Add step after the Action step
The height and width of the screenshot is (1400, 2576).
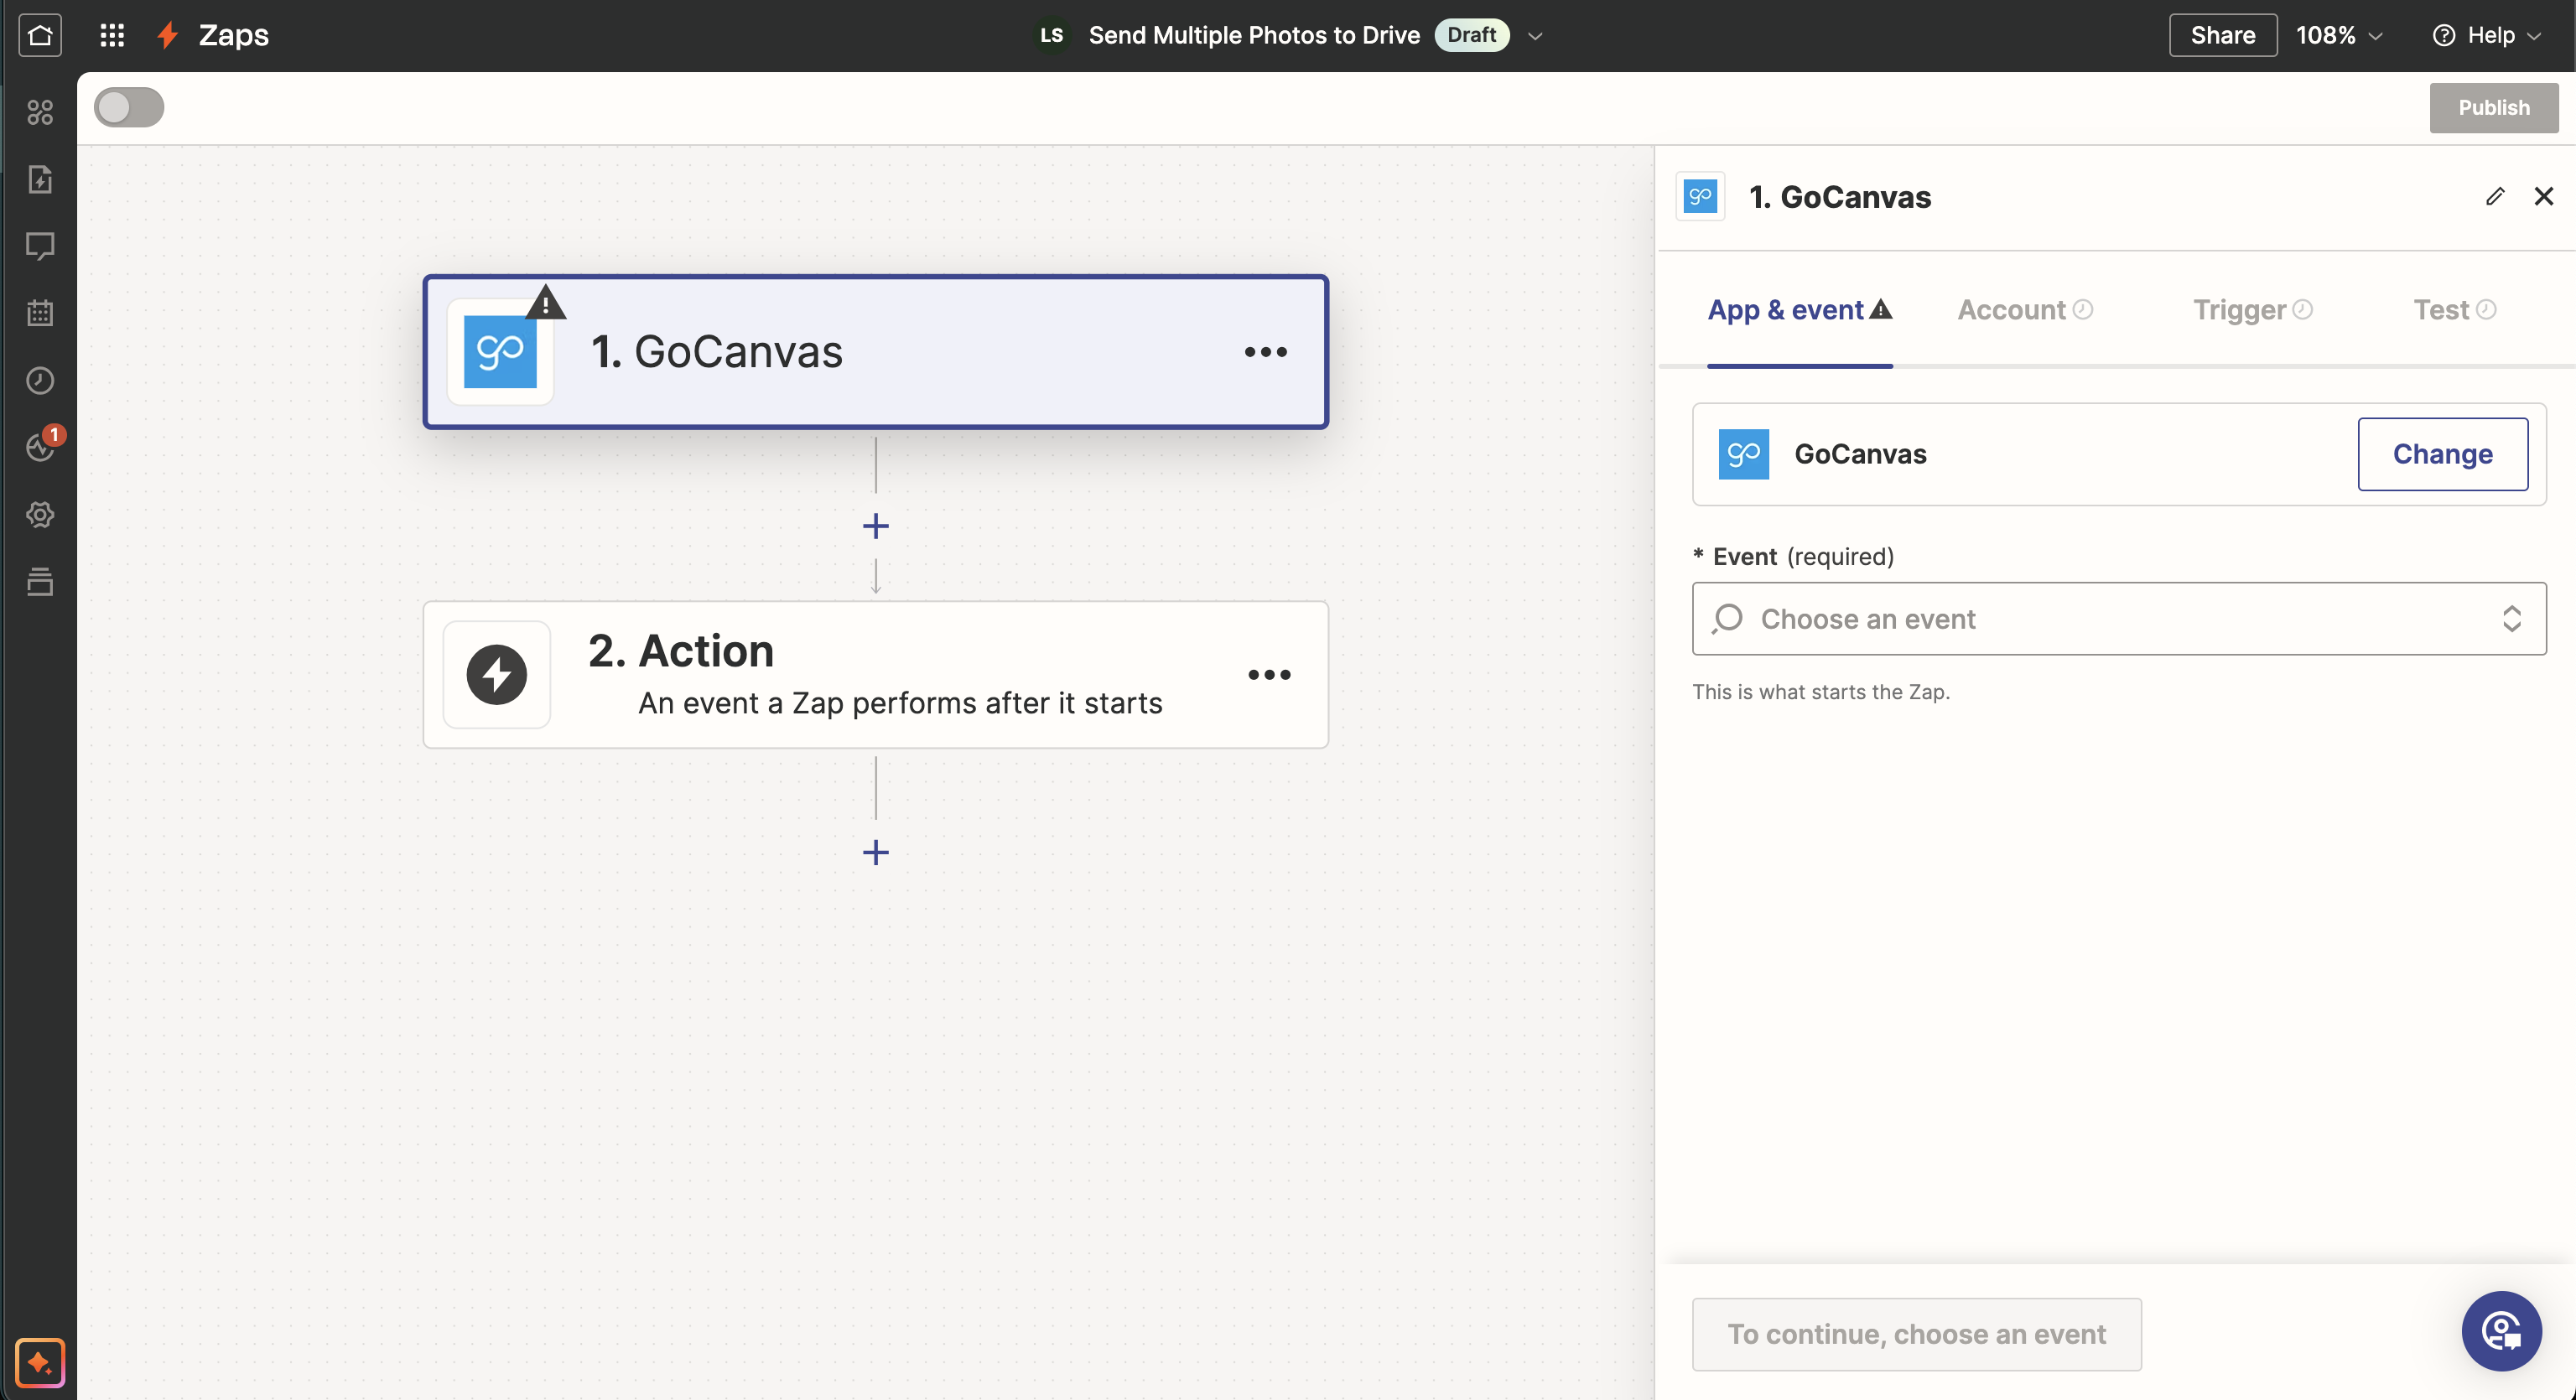pyautogui.click(x=876, y=852)
